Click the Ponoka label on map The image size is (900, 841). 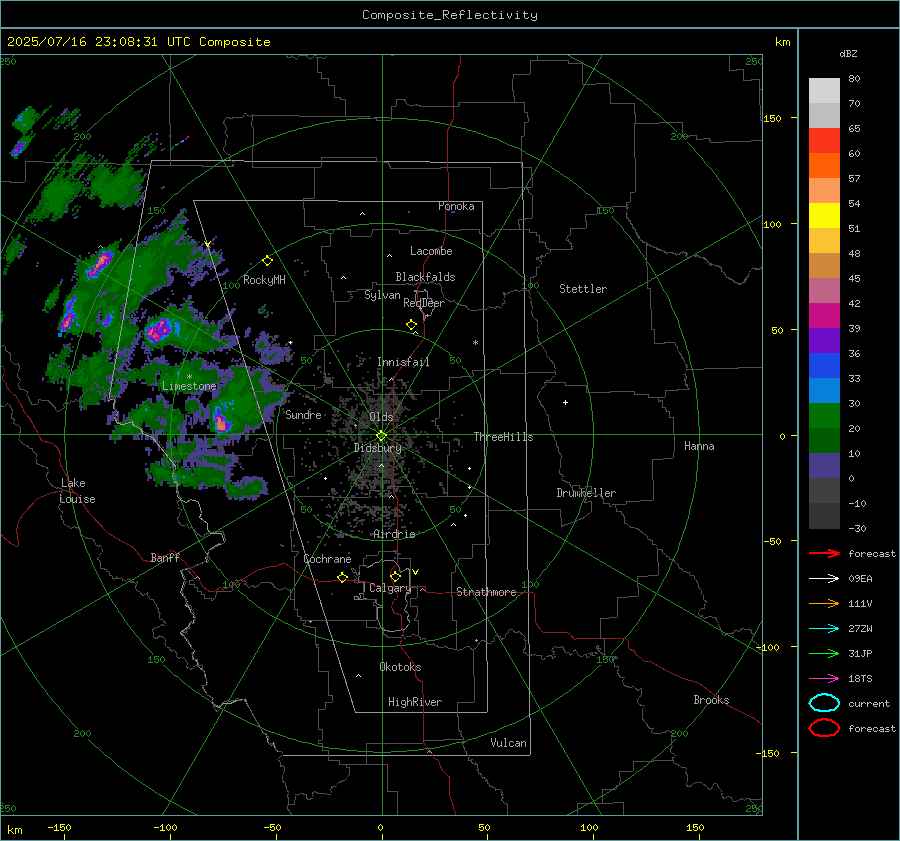[x=456, y=206]
